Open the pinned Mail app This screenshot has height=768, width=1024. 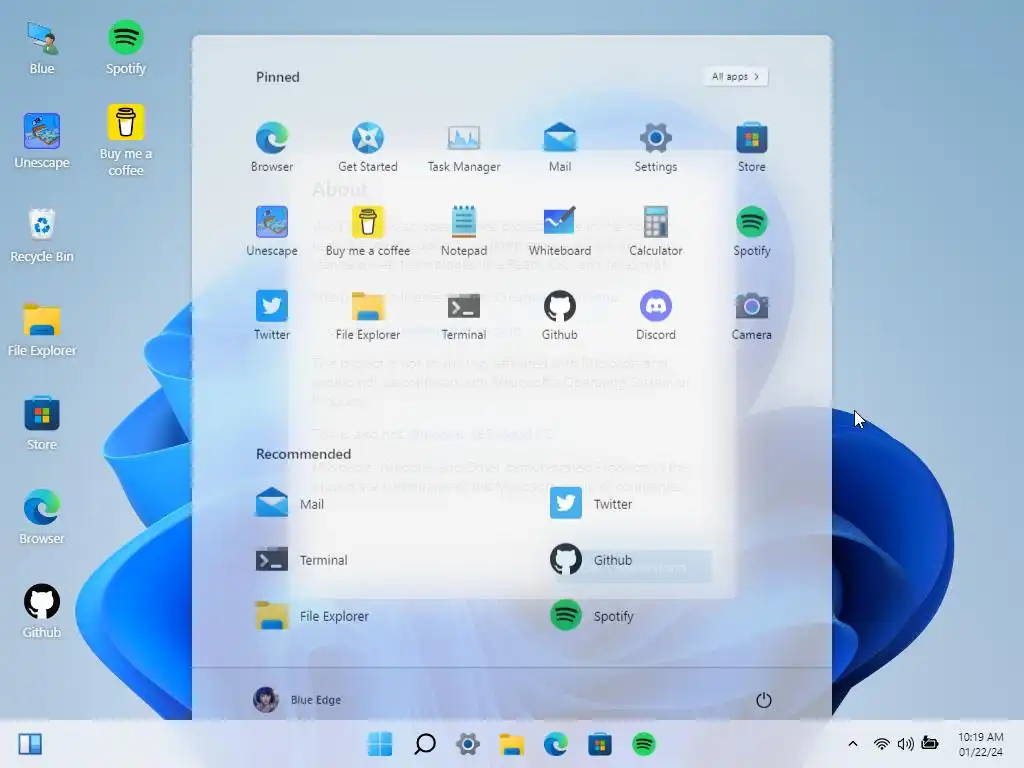click(x=560, y=147)
